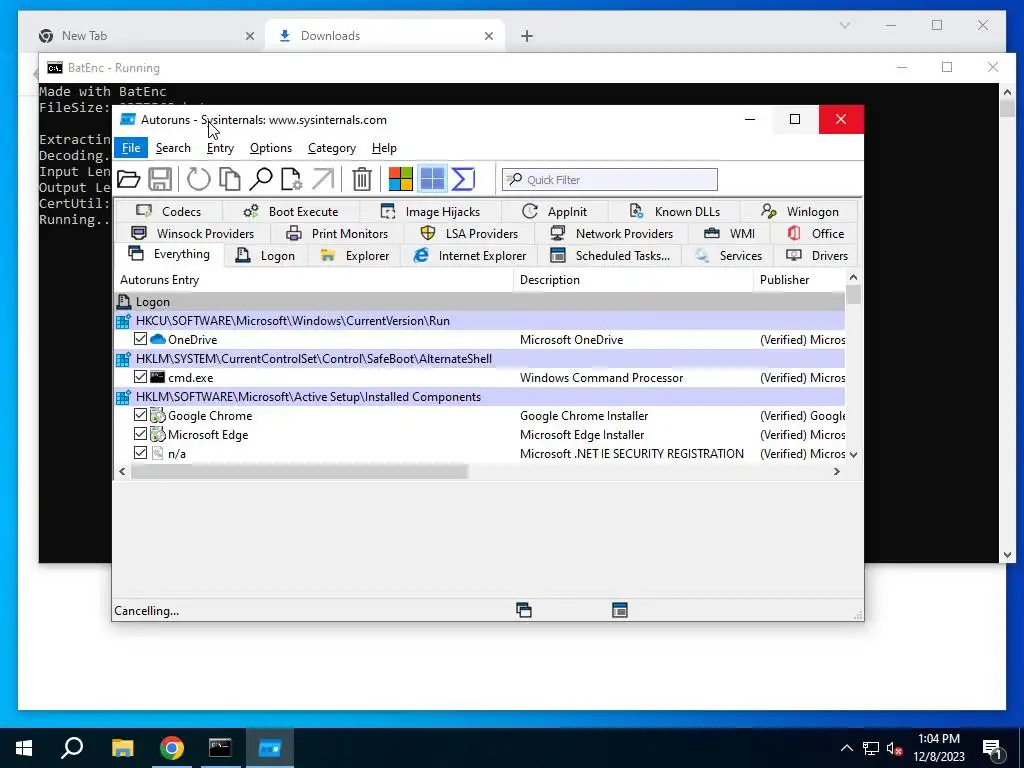Switch to the Winsock Providers tab
Viewport: 1024px width, 768px height.
[193, 233]
